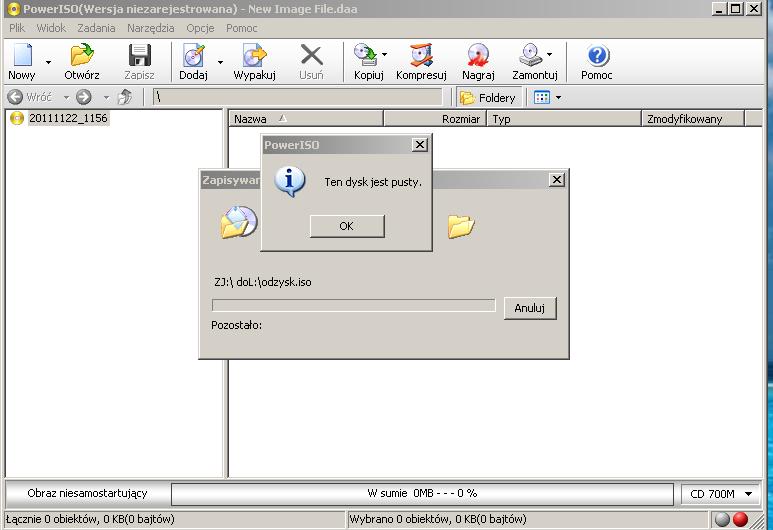Open the CD 700M media size dropdown
Viewport: 773px width, 530px height.
click(720, 494)
